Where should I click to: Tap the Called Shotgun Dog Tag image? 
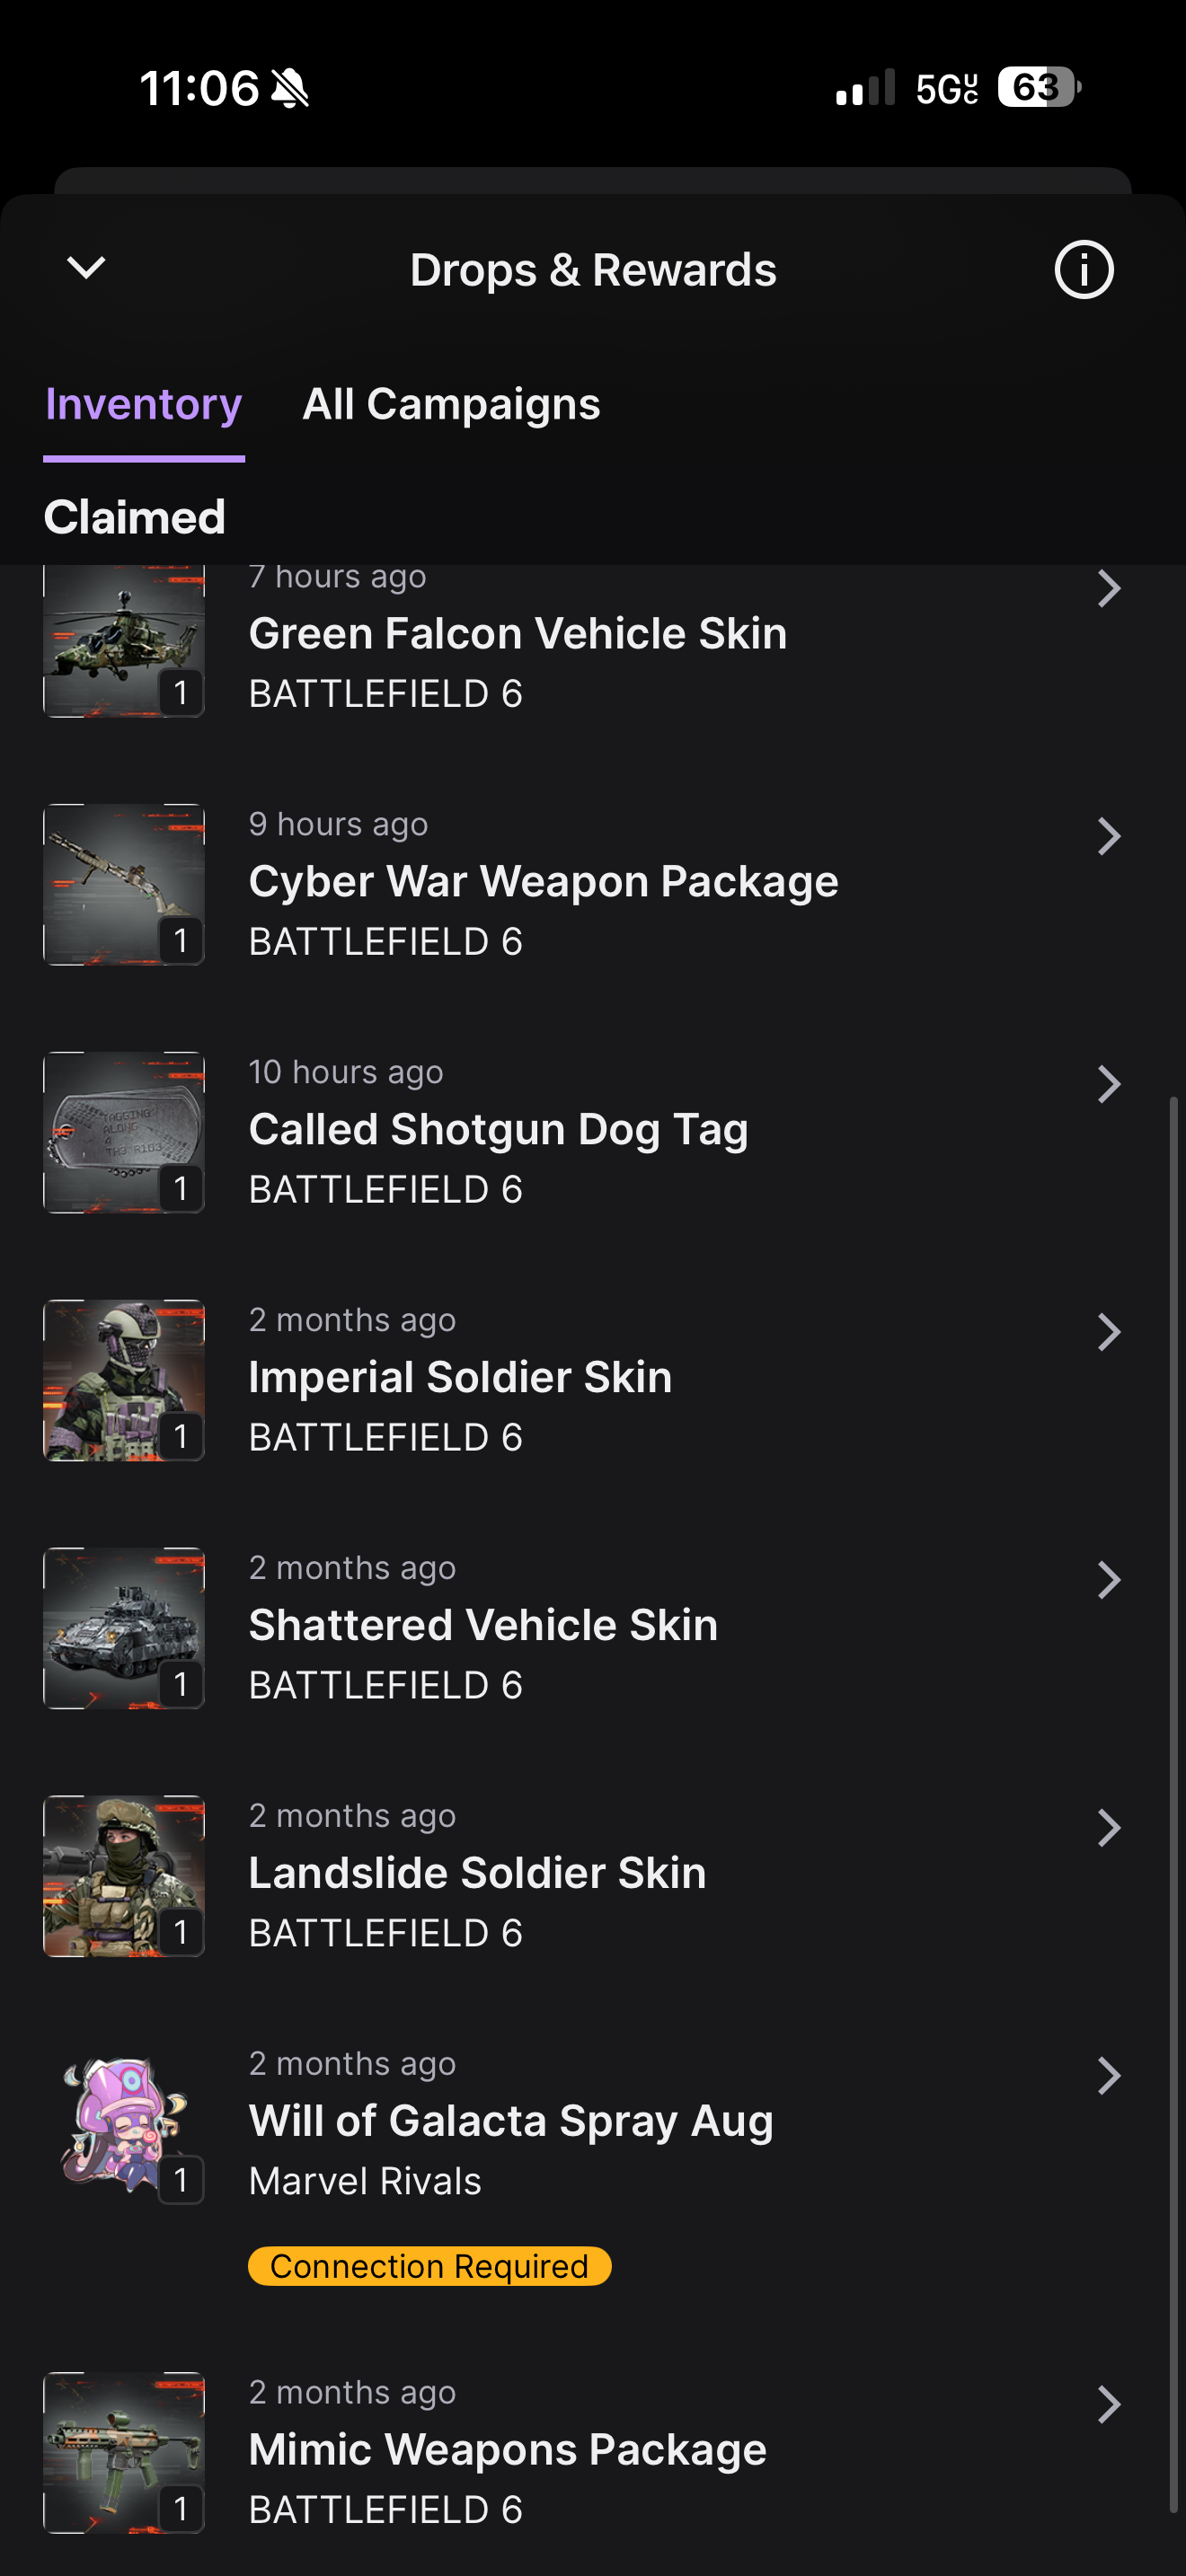(123, 1133)
